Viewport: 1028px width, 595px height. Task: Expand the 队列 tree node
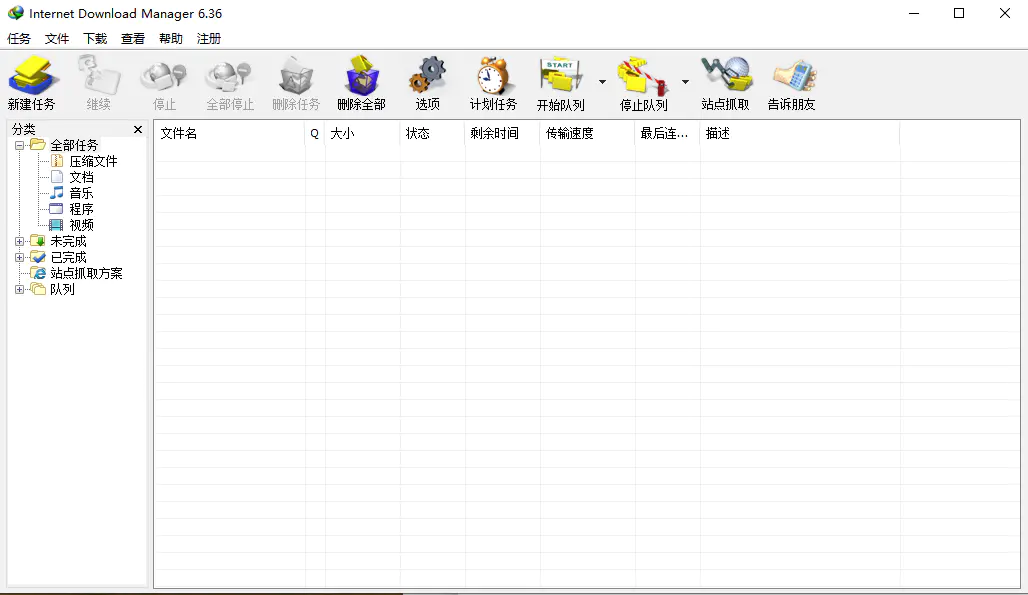tap(20, 289)
